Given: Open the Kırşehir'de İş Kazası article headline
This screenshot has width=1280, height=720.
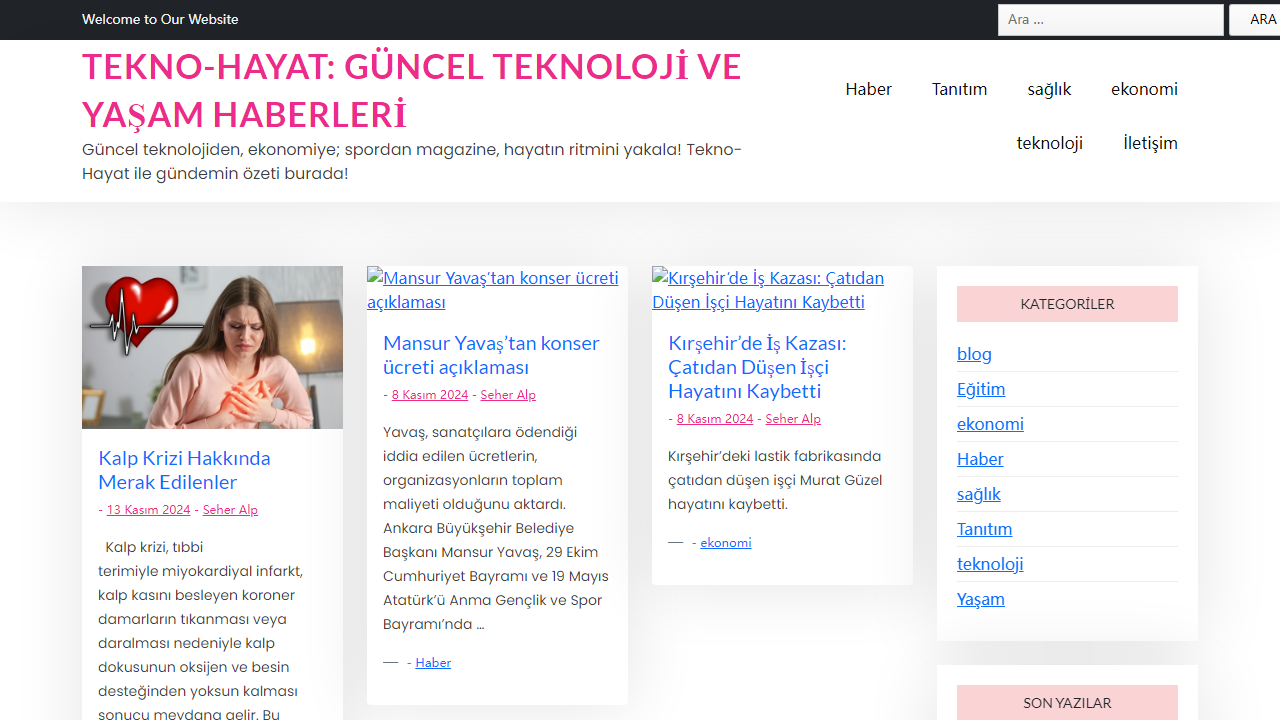Looking at the screenshot, I should [x=757, y=367].
